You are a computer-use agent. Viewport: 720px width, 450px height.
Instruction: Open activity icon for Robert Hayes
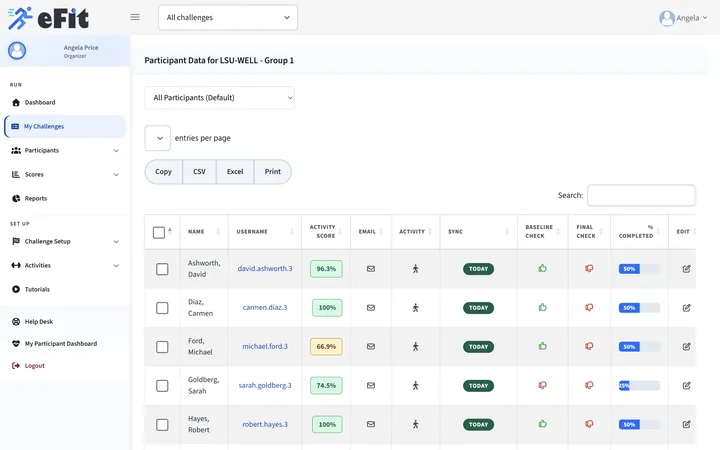[x=416, y=424]
